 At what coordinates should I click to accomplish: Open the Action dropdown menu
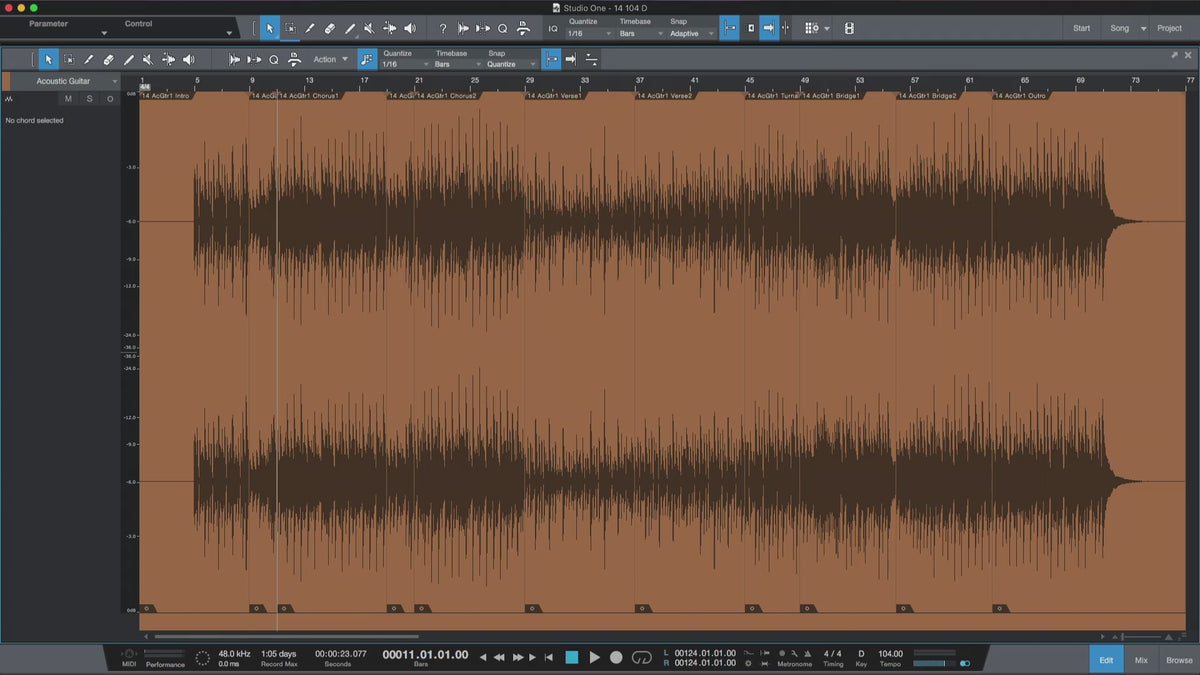point(331,60)
